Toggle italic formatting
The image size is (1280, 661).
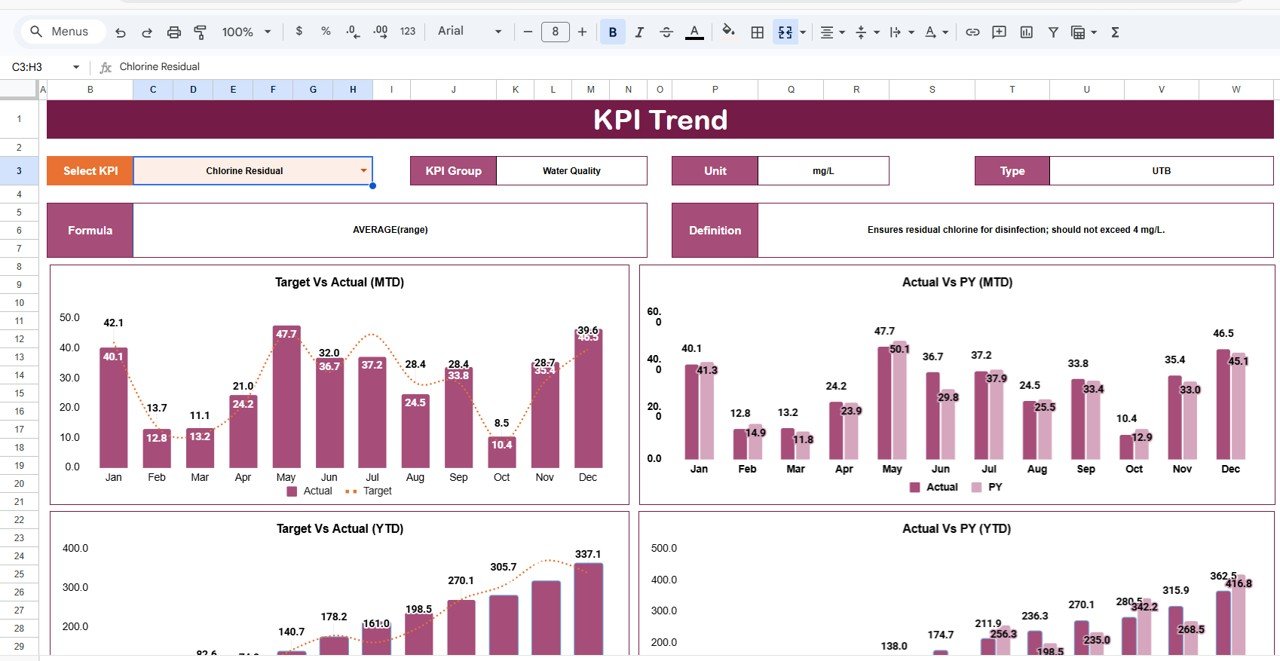639,31
